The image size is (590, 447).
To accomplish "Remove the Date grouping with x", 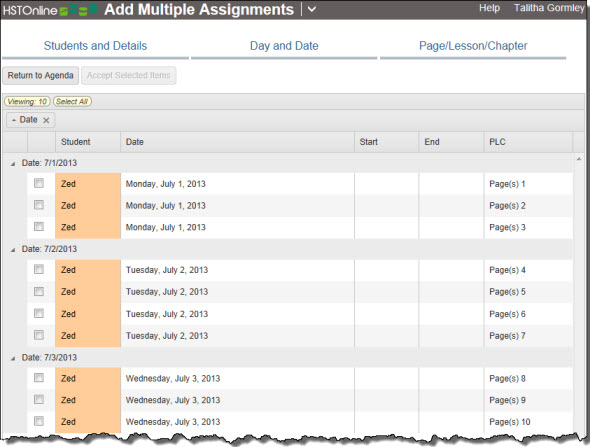I will pos(46,120).
